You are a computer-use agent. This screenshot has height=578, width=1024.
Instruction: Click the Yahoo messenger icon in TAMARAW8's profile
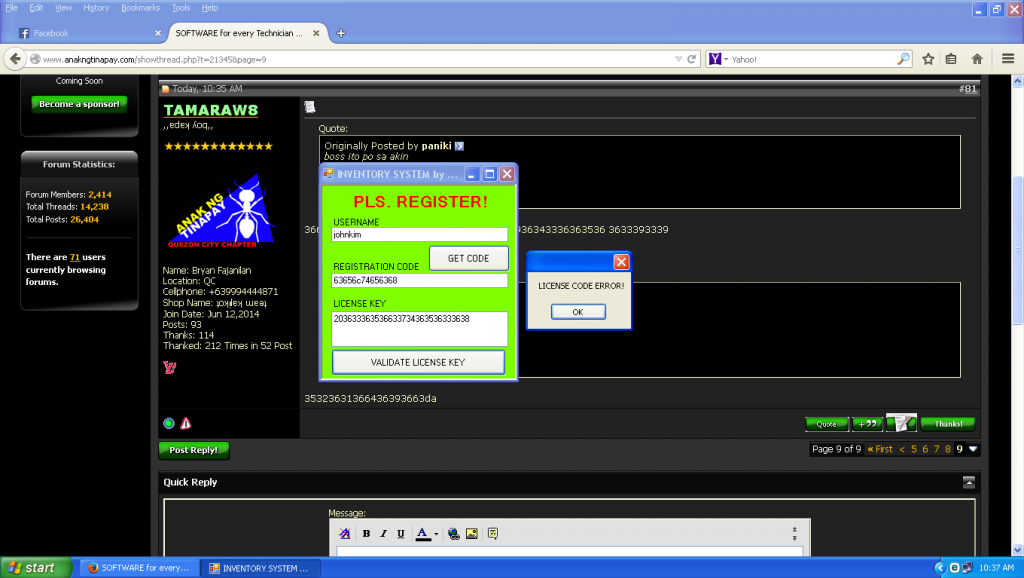[x=170, y=368]
